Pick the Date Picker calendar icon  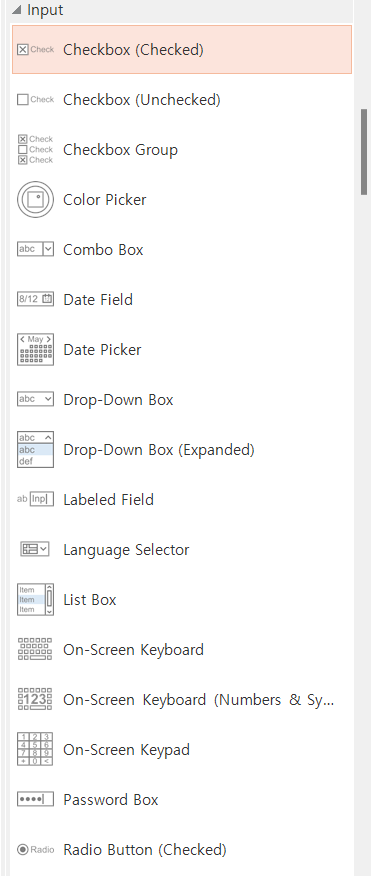click(35, 349)
